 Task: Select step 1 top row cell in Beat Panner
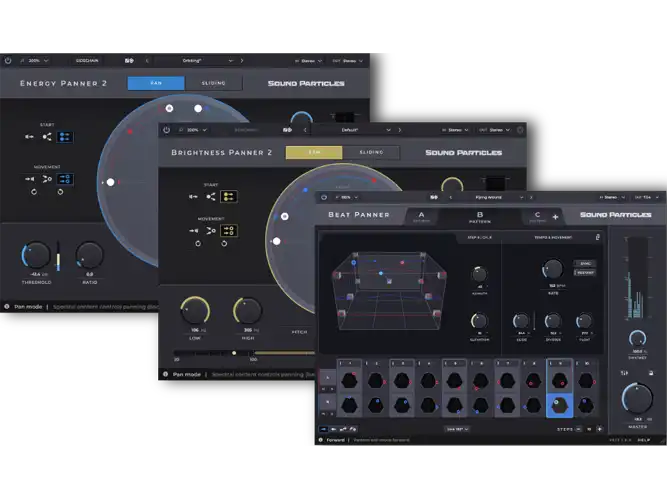[350, 380]
